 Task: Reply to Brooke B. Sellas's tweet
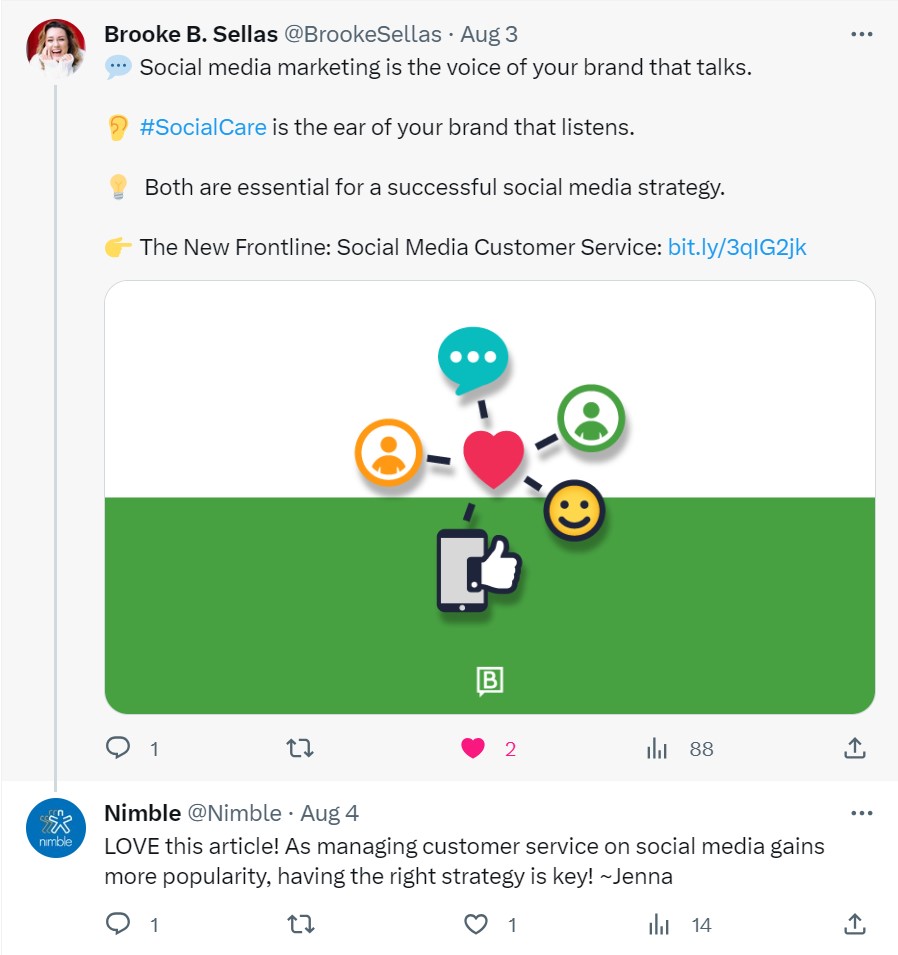click(x=119, y=748)
